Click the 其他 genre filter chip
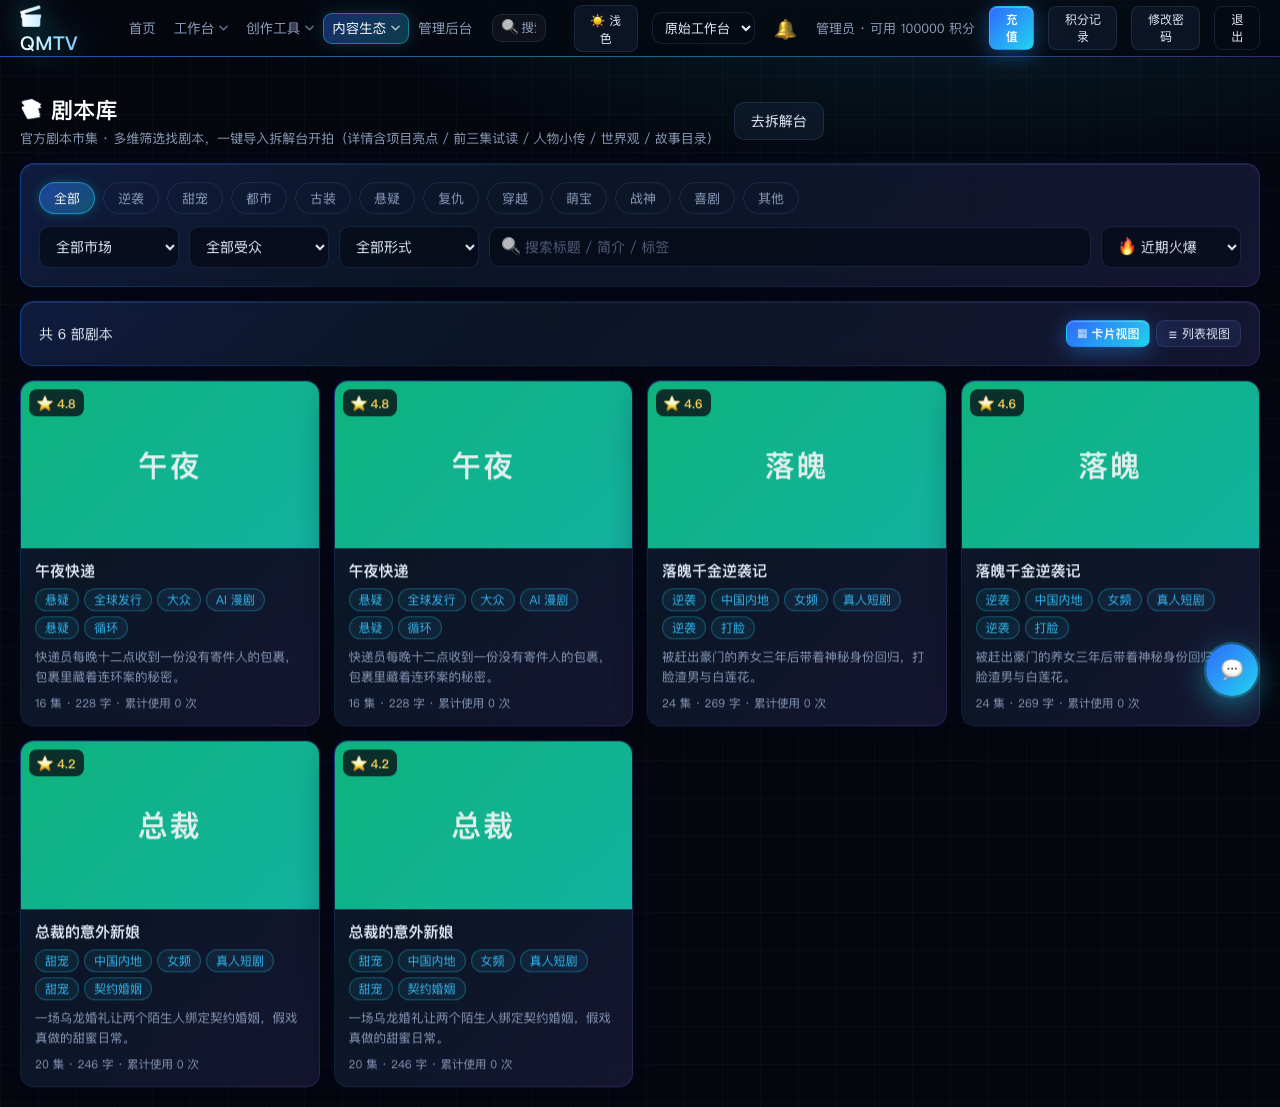The height and width of the screenshot is (1107, 1280). click(x=771, y=198)
